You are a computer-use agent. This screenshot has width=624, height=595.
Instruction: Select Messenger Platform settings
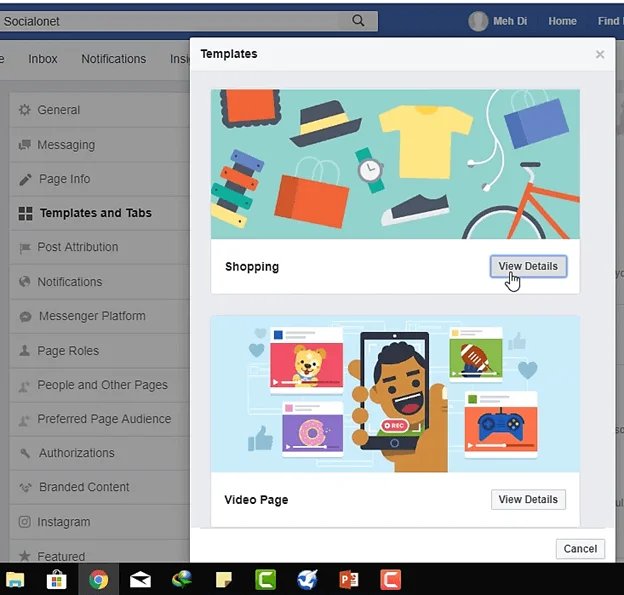click(92, 316)
